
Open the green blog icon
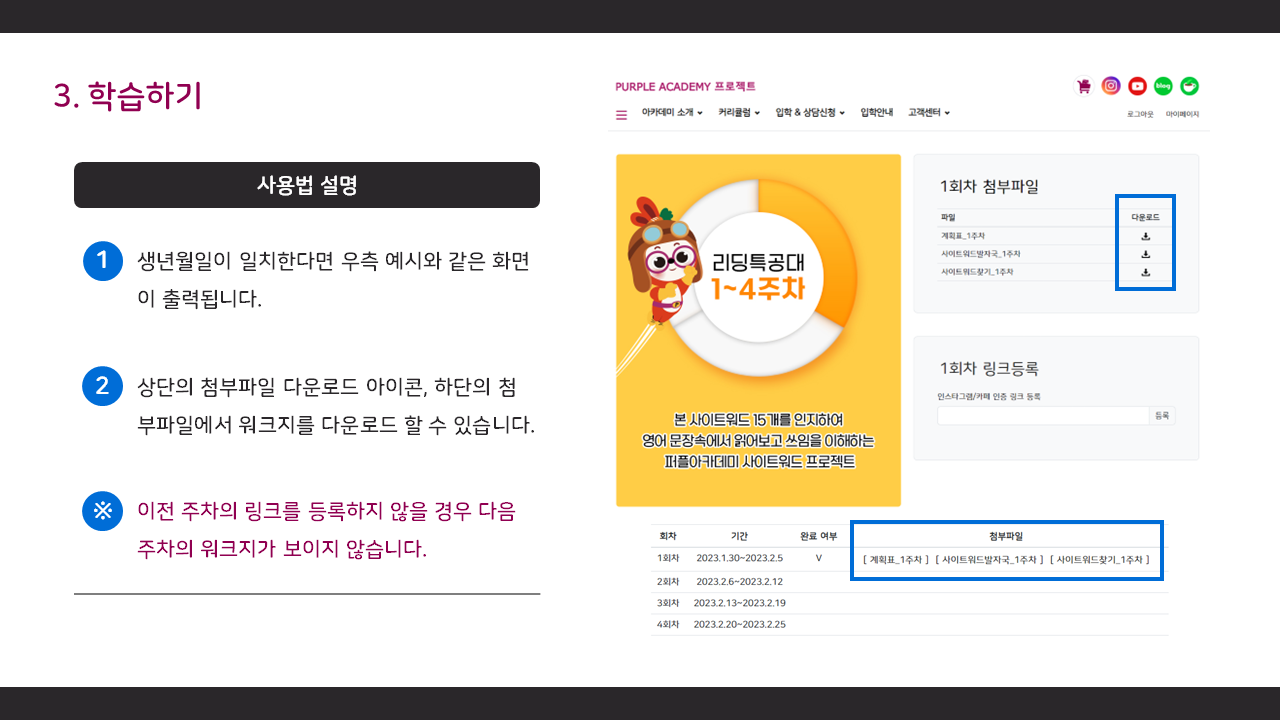1163,86
